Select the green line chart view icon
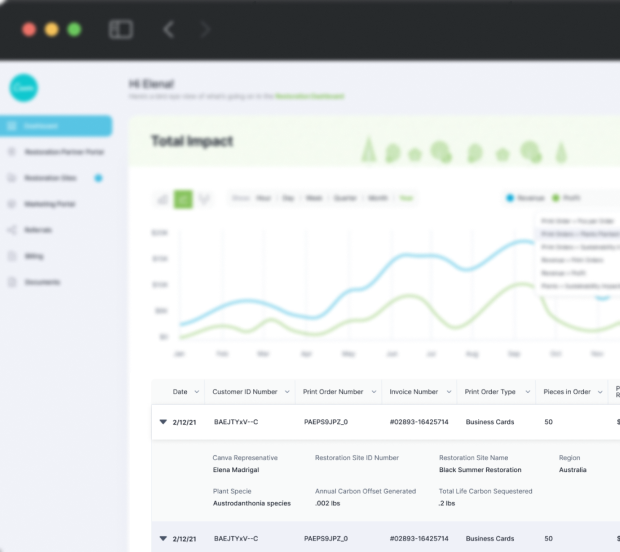 (x=183, y=199)
